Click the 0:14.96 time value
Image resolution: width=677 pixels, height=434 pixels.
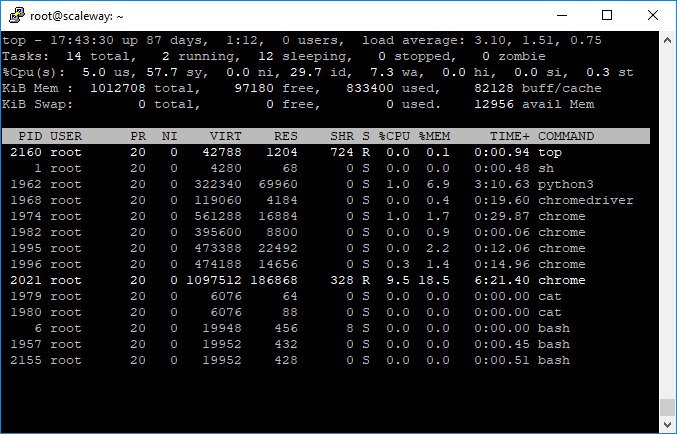pos(502,264)
